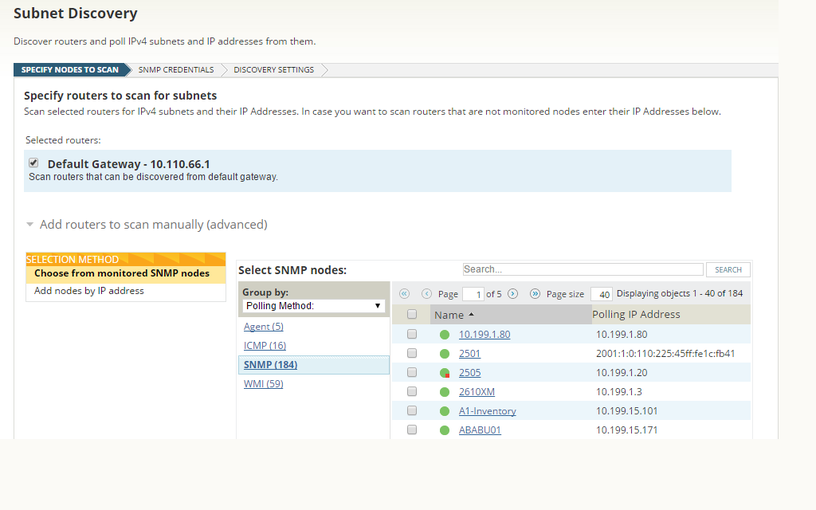
Task: Open the Specify Nodes to Scan step
Action: click(x=70, y=70)
